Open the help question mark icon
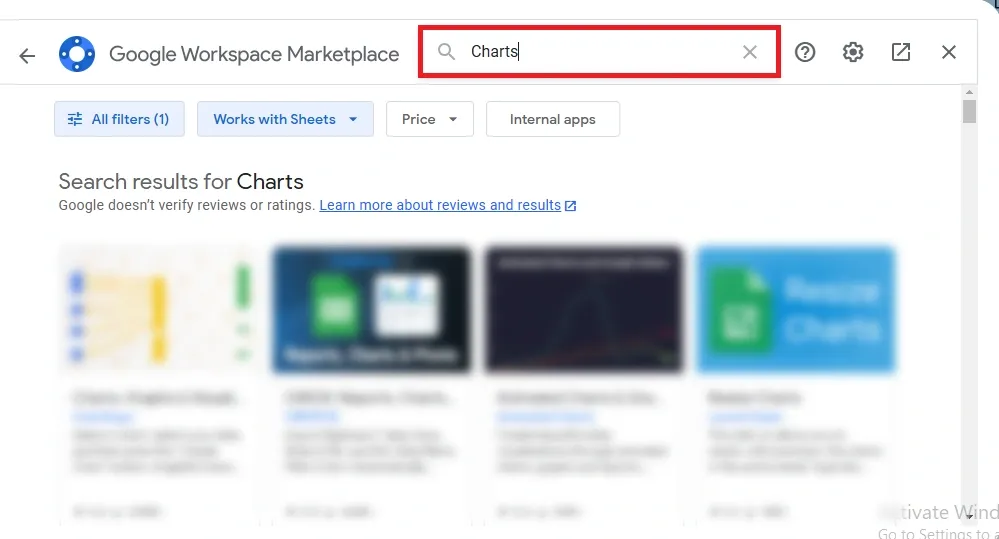Screen dimensions: 999x539 pyautogui.click(x=805, y=52)
